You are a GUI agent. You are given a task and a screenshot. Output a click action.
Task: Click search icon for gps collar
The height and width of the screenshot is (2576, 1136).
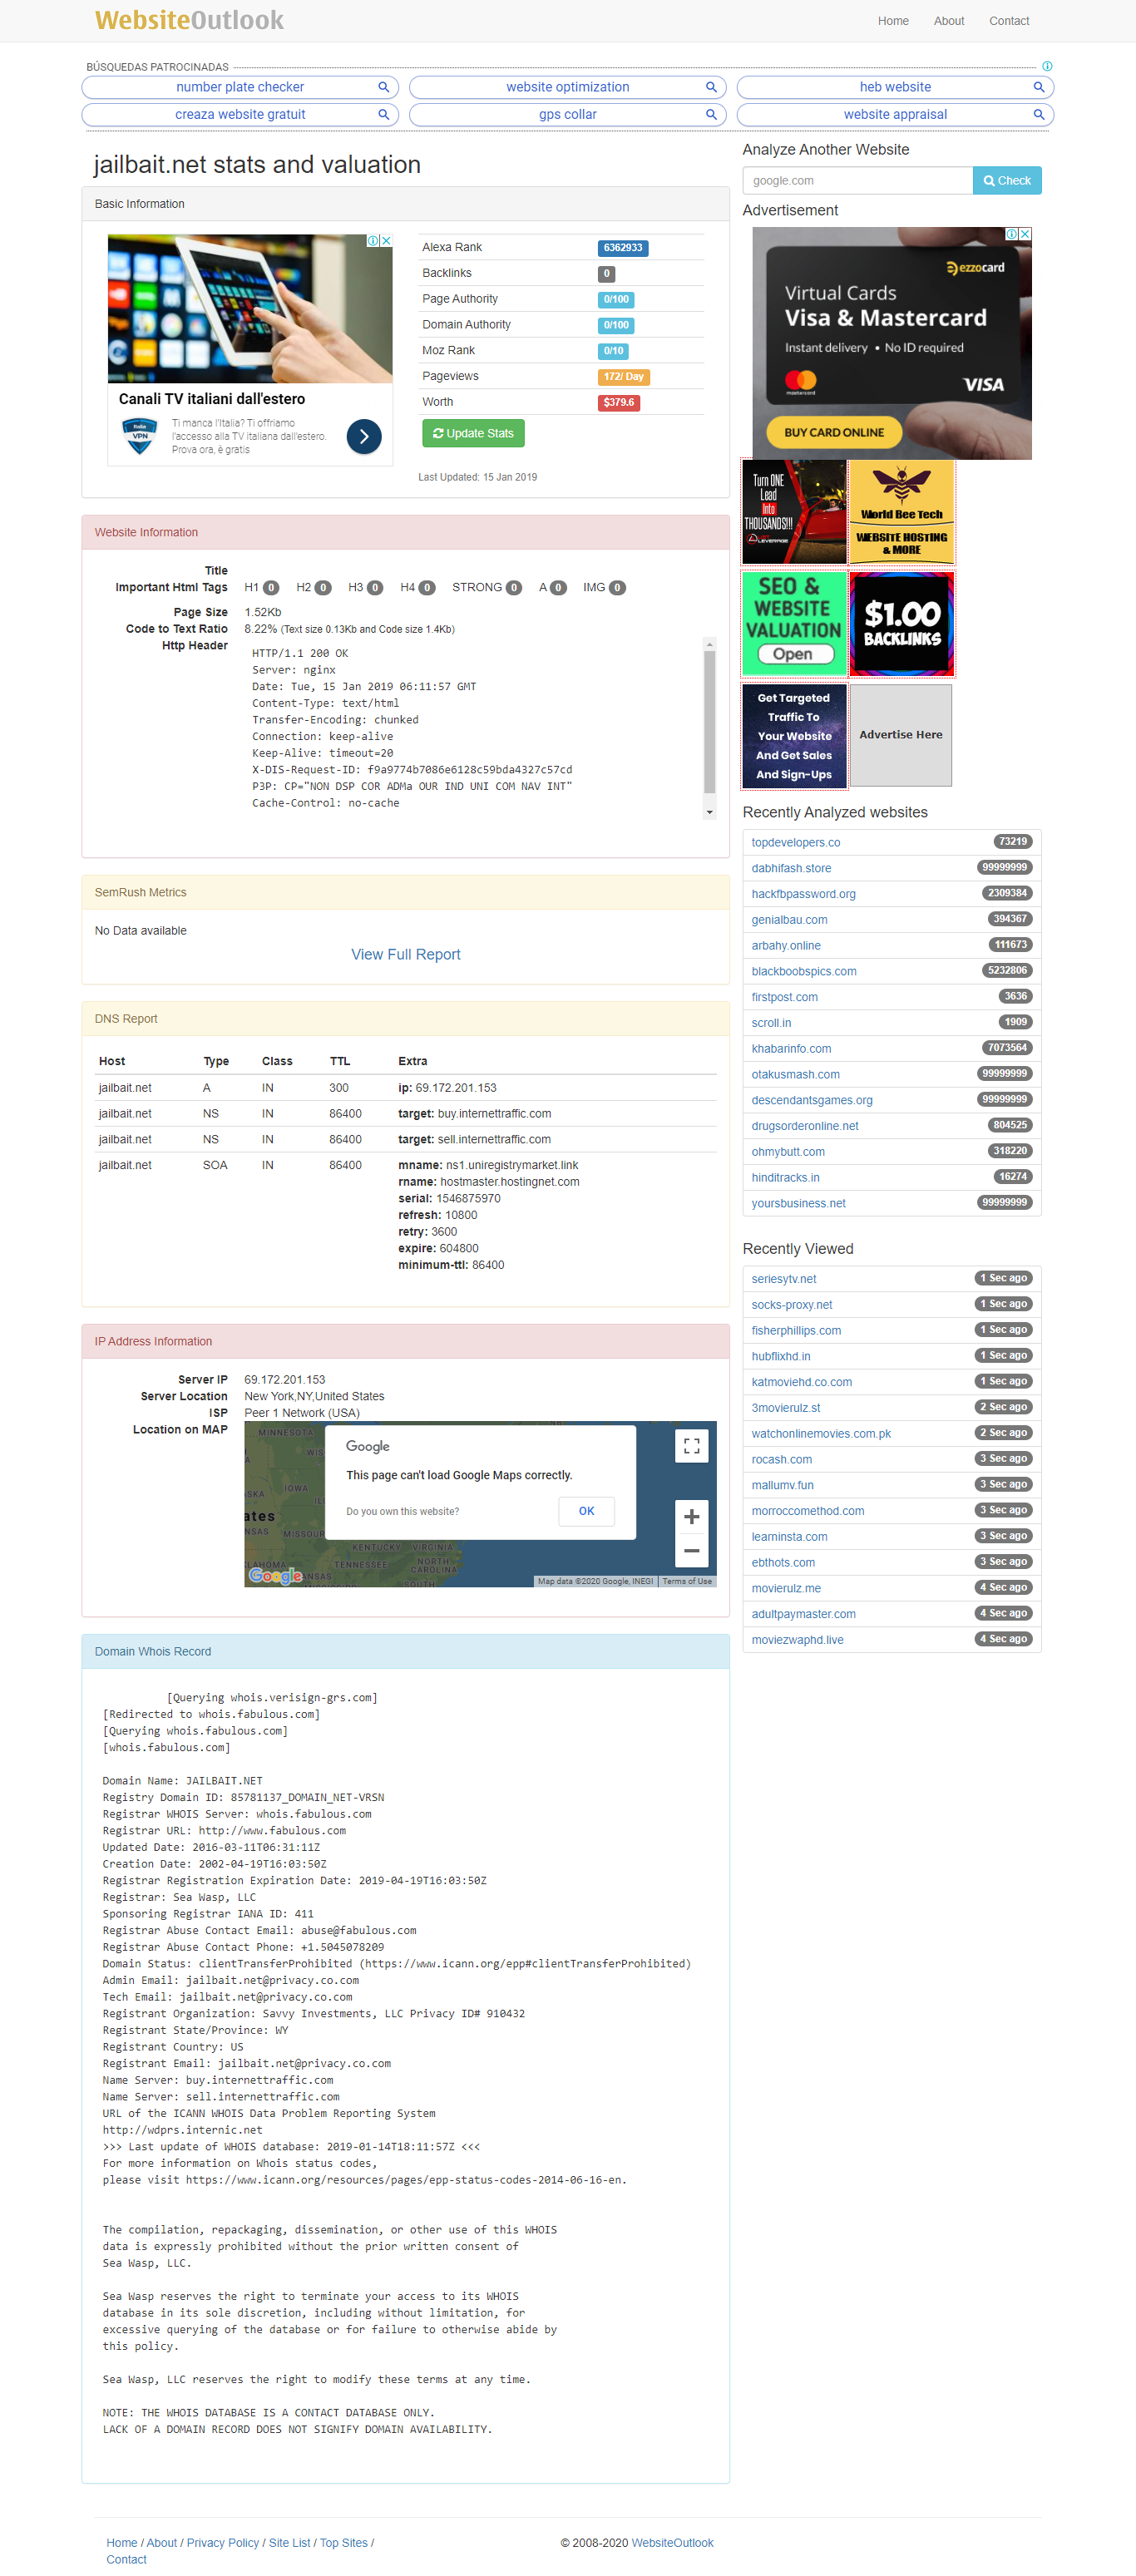(x=711, y=114)
